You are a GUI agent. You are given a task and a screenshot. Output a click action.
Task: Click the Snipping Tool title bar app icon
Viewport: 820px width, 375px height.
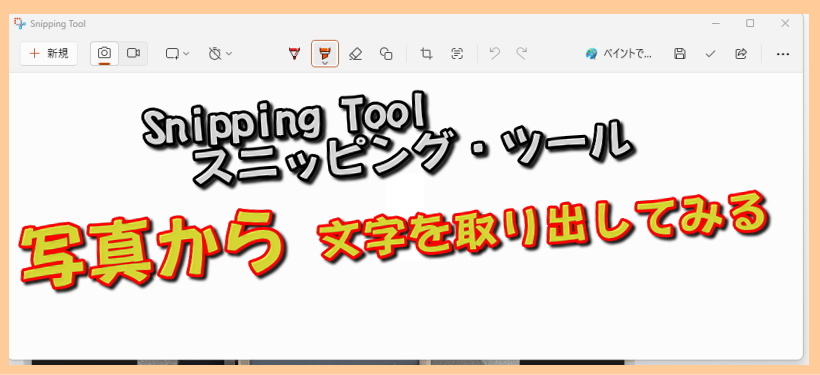(x=19, y=24)
